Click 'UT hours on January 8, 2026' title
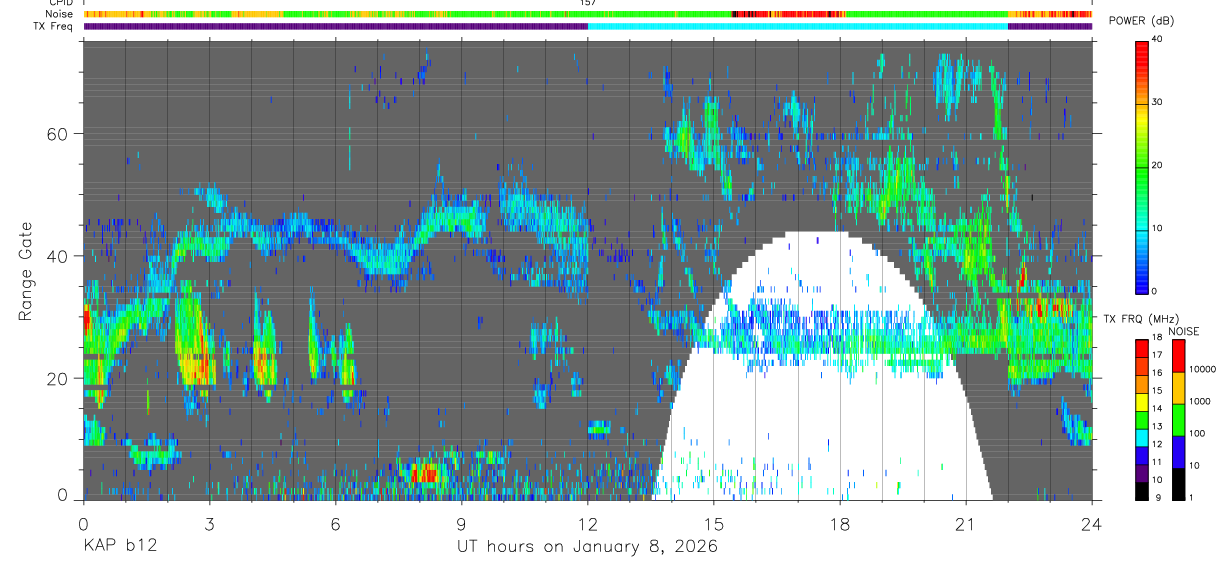The image size is (1228, 567). (x=588, y=546)
